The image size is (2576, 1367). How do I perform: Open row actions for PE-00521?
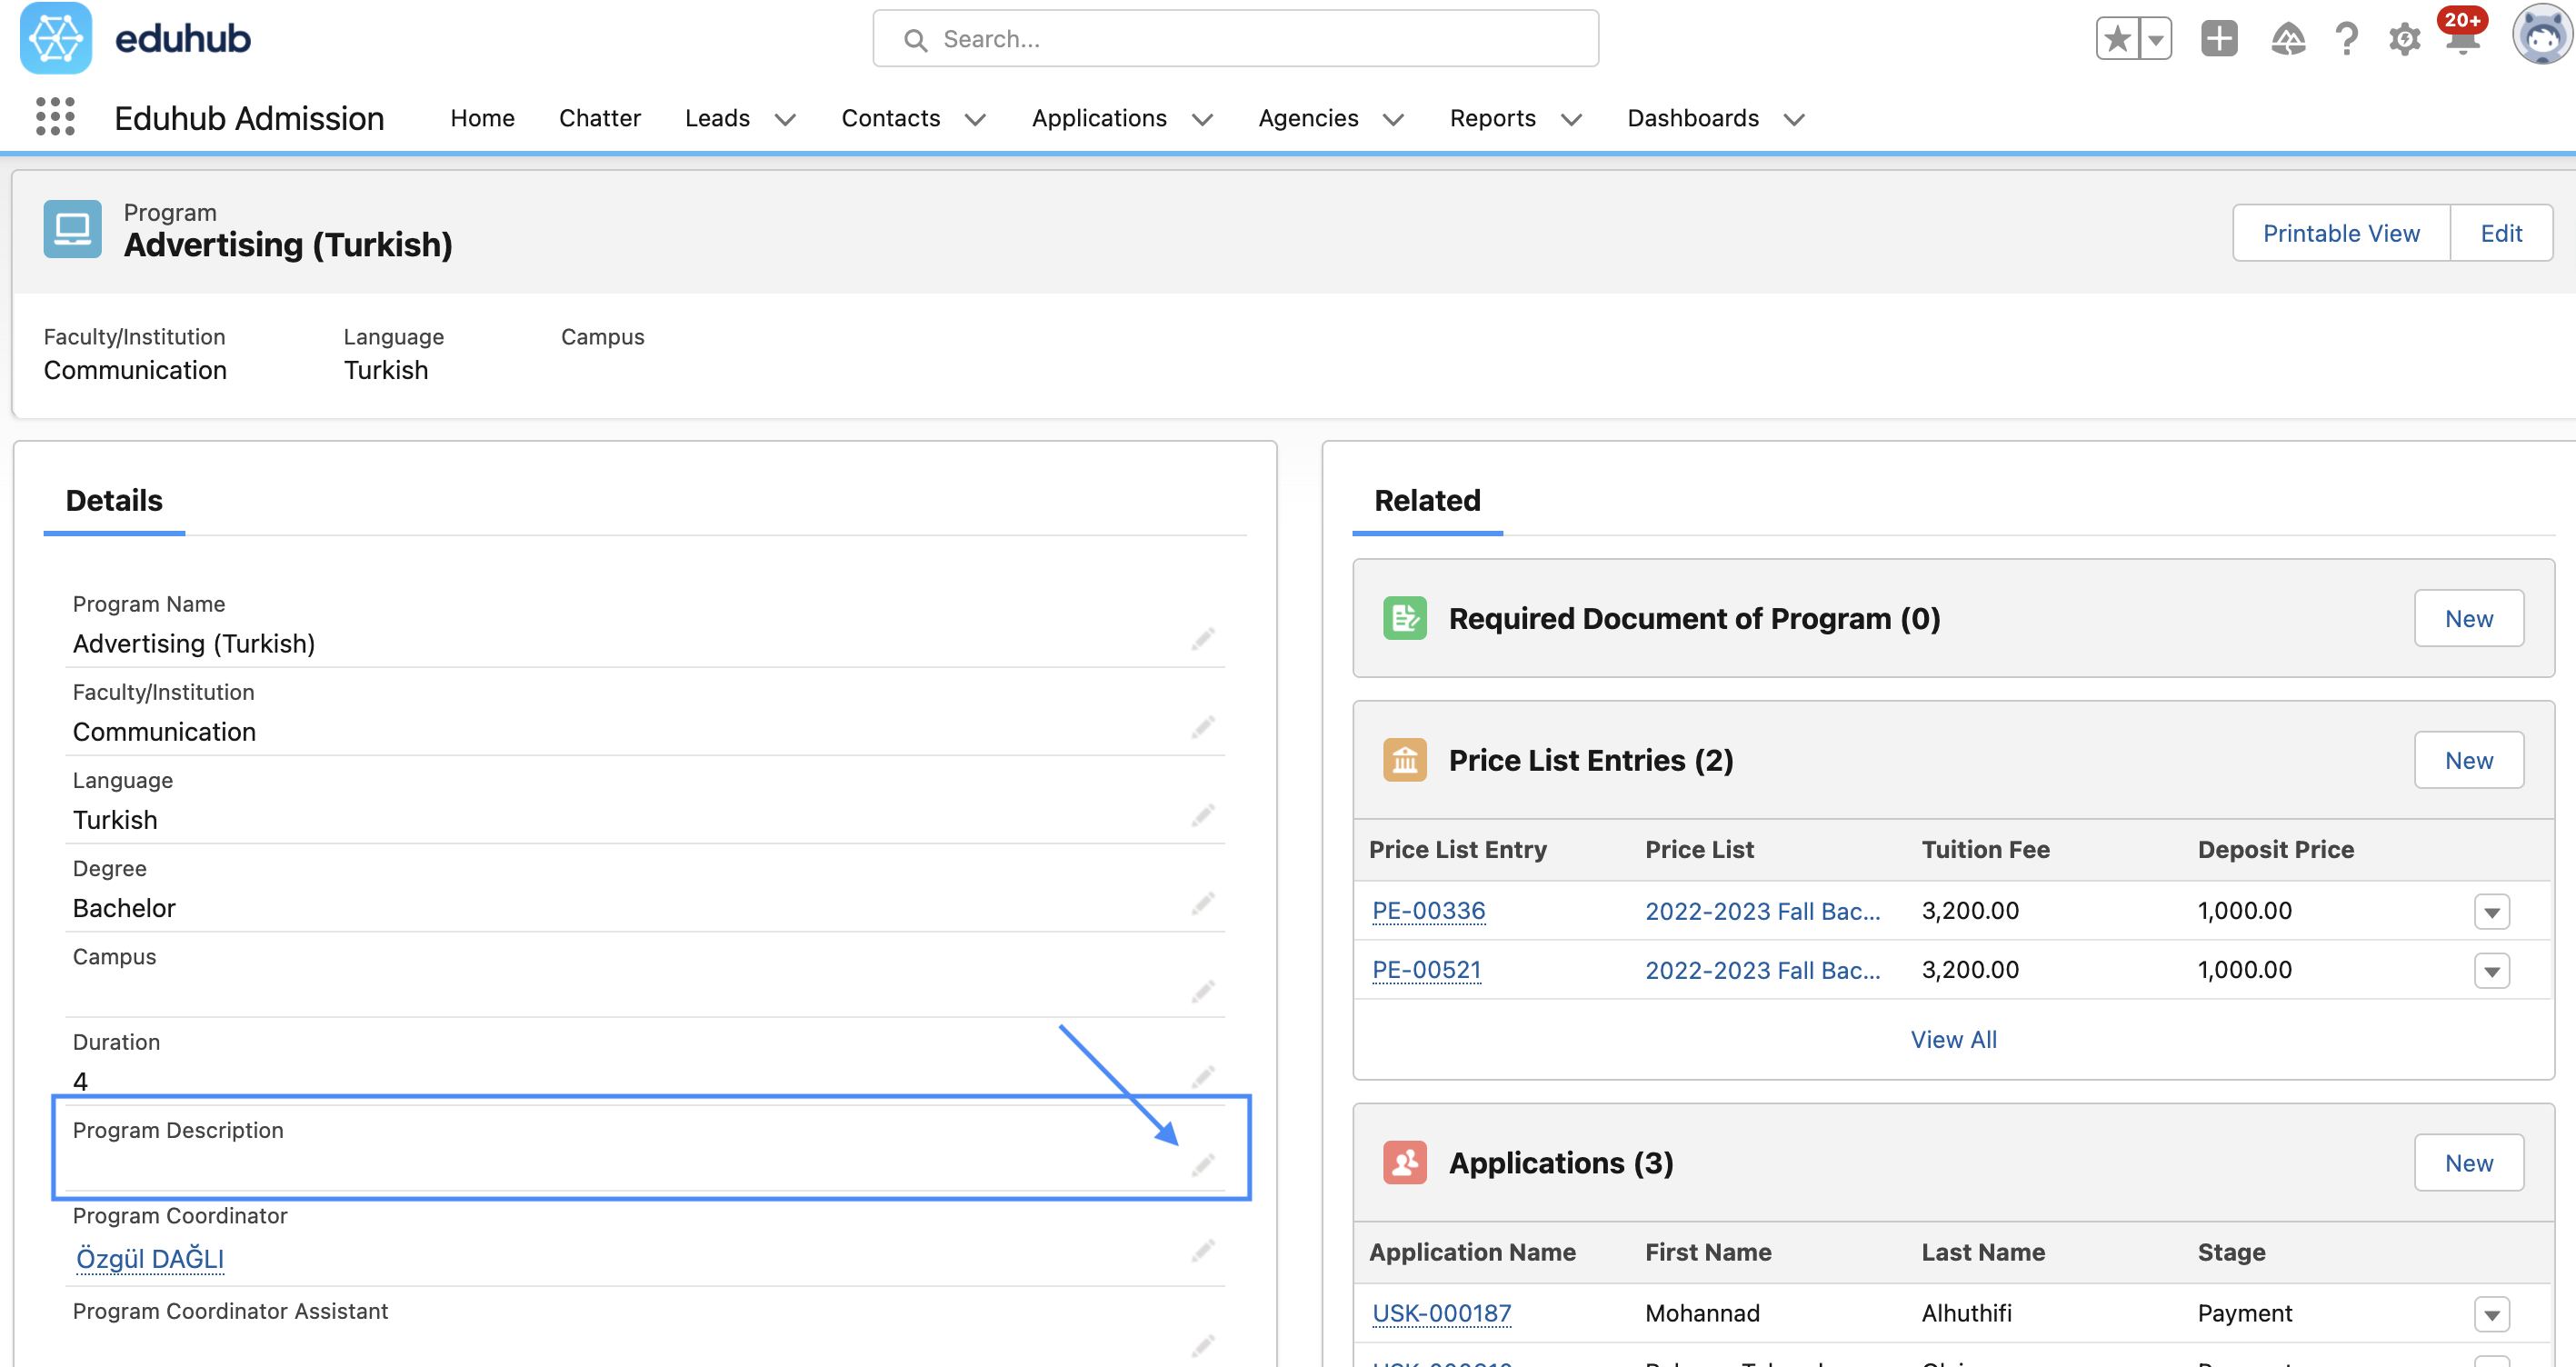point(2491,971)
